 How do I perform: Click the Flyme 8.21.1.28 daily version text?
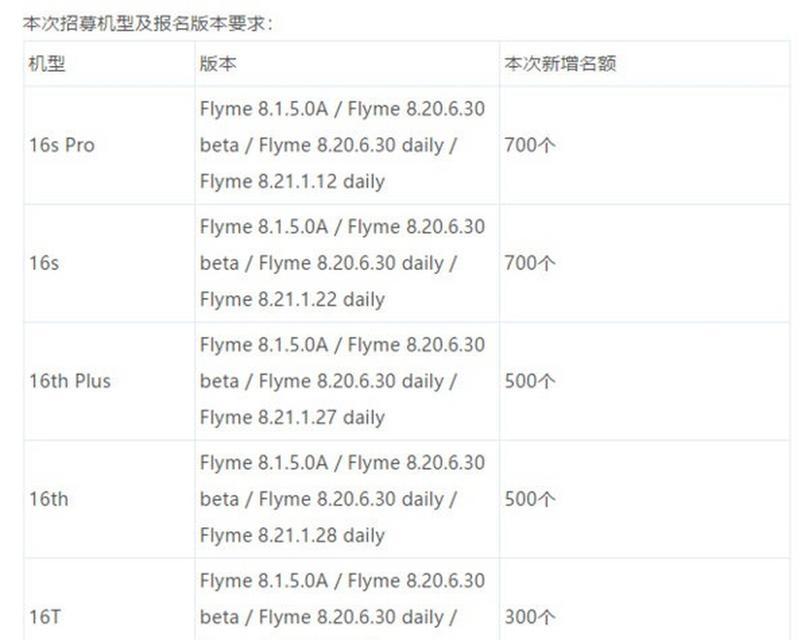point(293,536)
